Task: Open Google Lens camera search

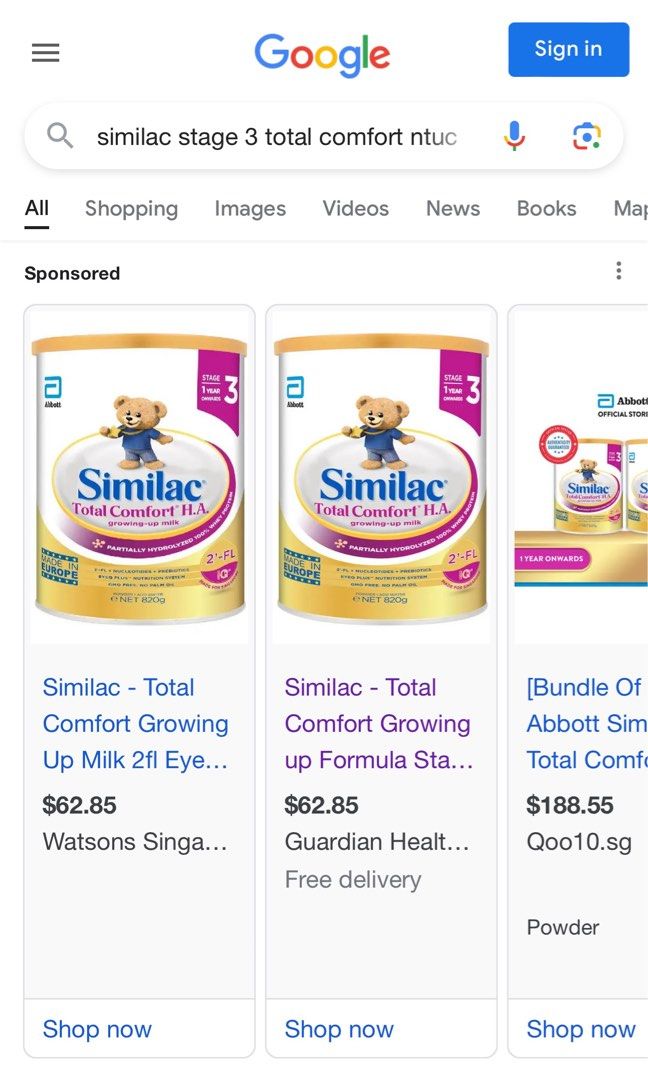Action: pos(587,136)
